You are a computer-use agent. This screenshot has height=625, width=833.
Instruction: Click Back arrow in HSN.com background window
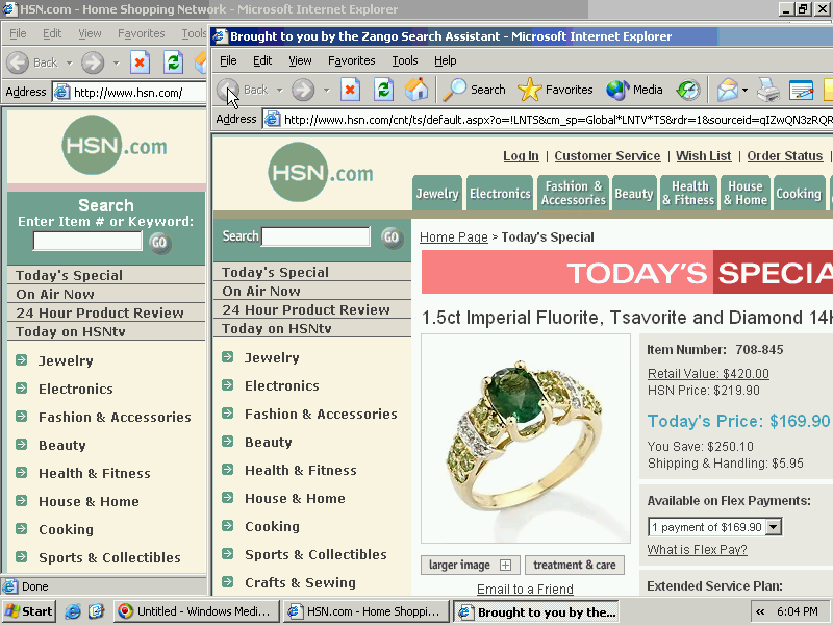18,63
